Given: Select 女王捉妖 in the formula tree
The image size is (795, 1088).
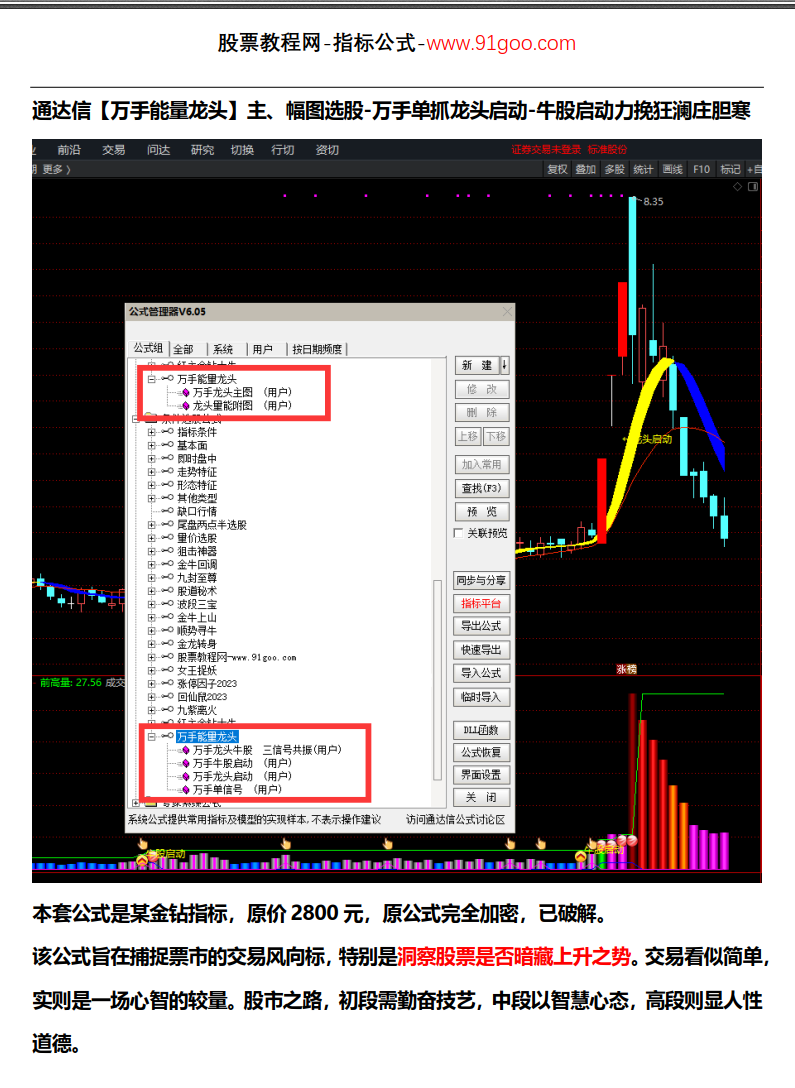Looking at the screenshot, I should pyautogui.click(x=196, y=670).
